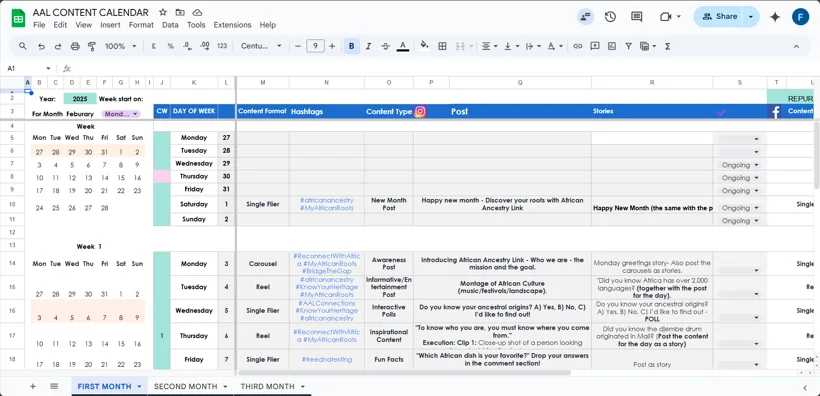
Task: Open the Format menu
Action: (141, 25)
